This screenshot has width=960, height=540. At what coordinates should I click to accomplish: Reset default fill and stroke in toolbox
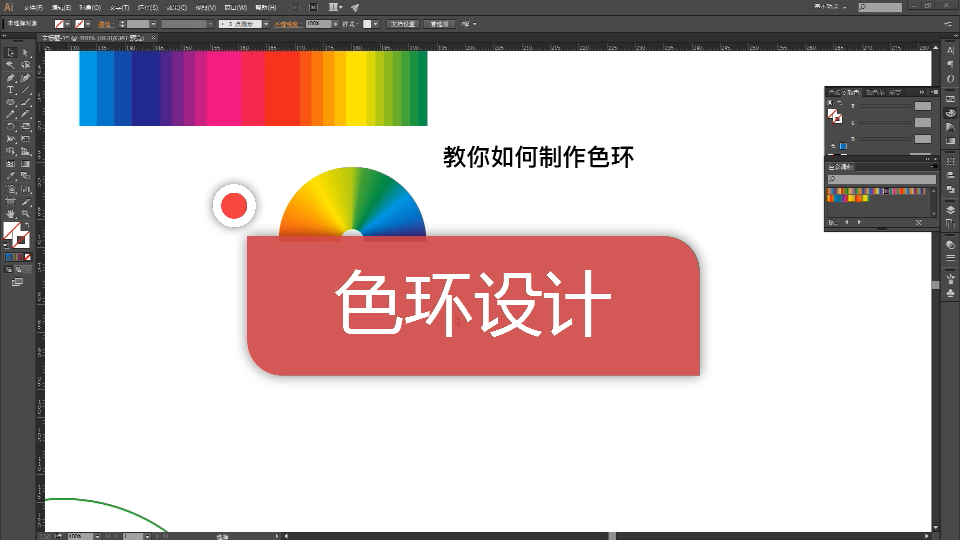[x=7, y=245]
